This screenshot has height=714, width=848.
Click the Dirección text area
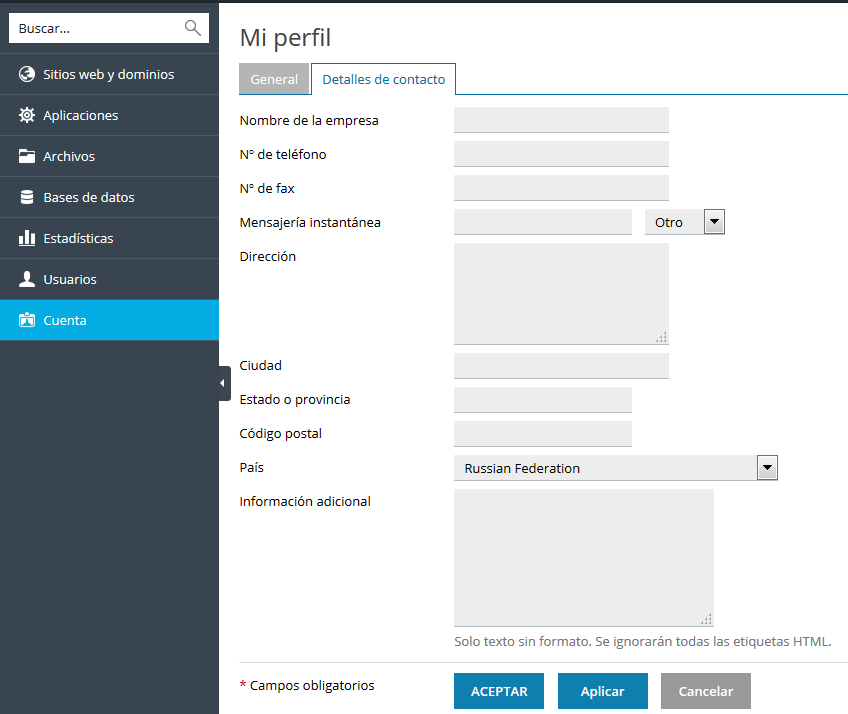pos(561,294)
